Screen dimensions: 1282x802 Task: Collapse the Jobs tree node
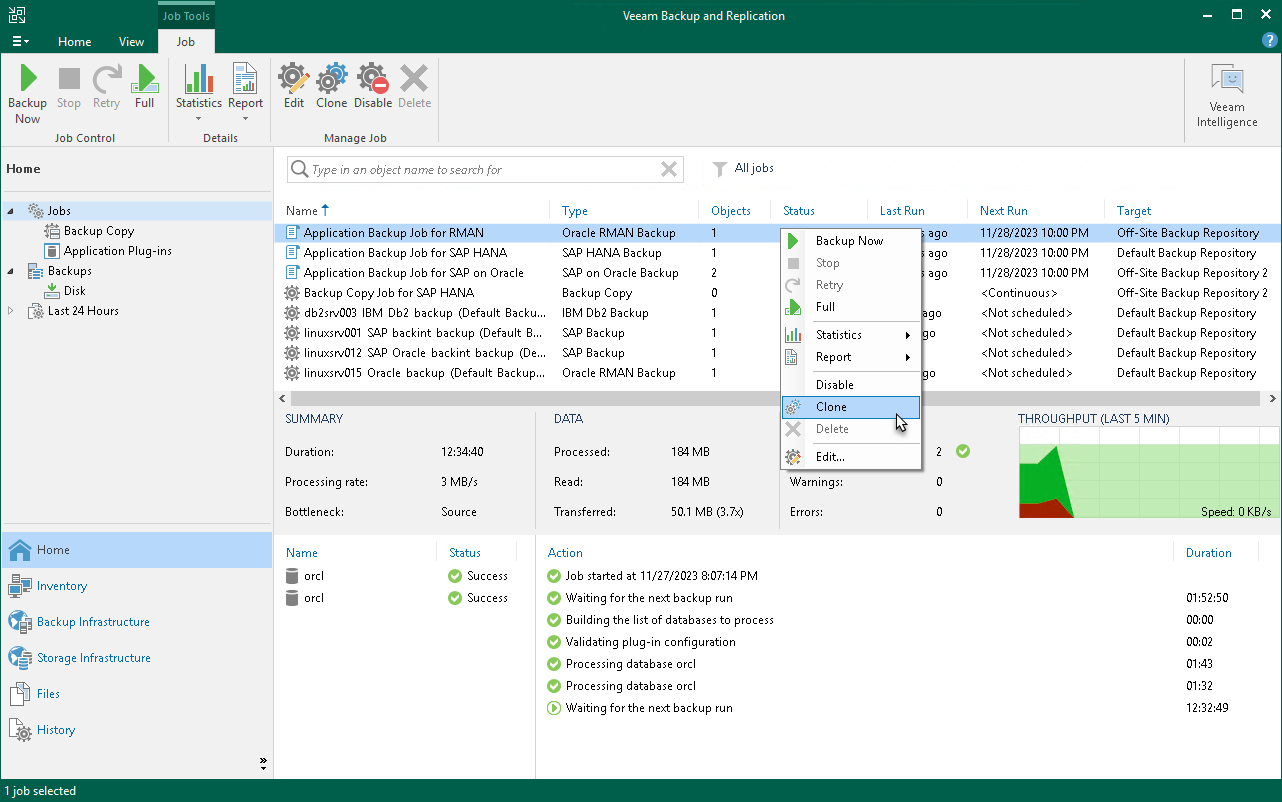[11, 211]
